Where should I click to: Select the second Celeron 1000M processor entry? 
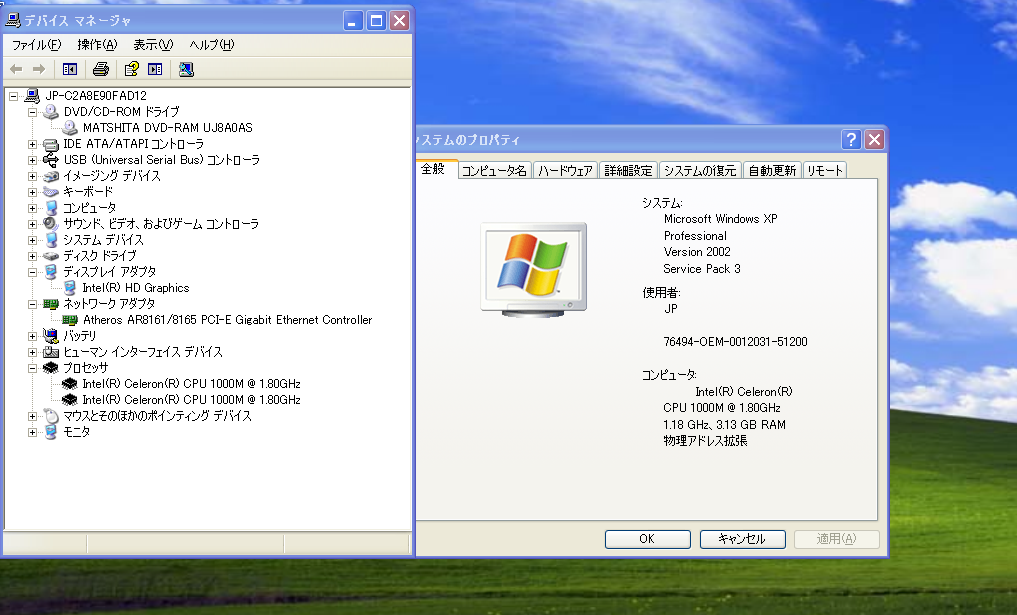click(191, 400)
